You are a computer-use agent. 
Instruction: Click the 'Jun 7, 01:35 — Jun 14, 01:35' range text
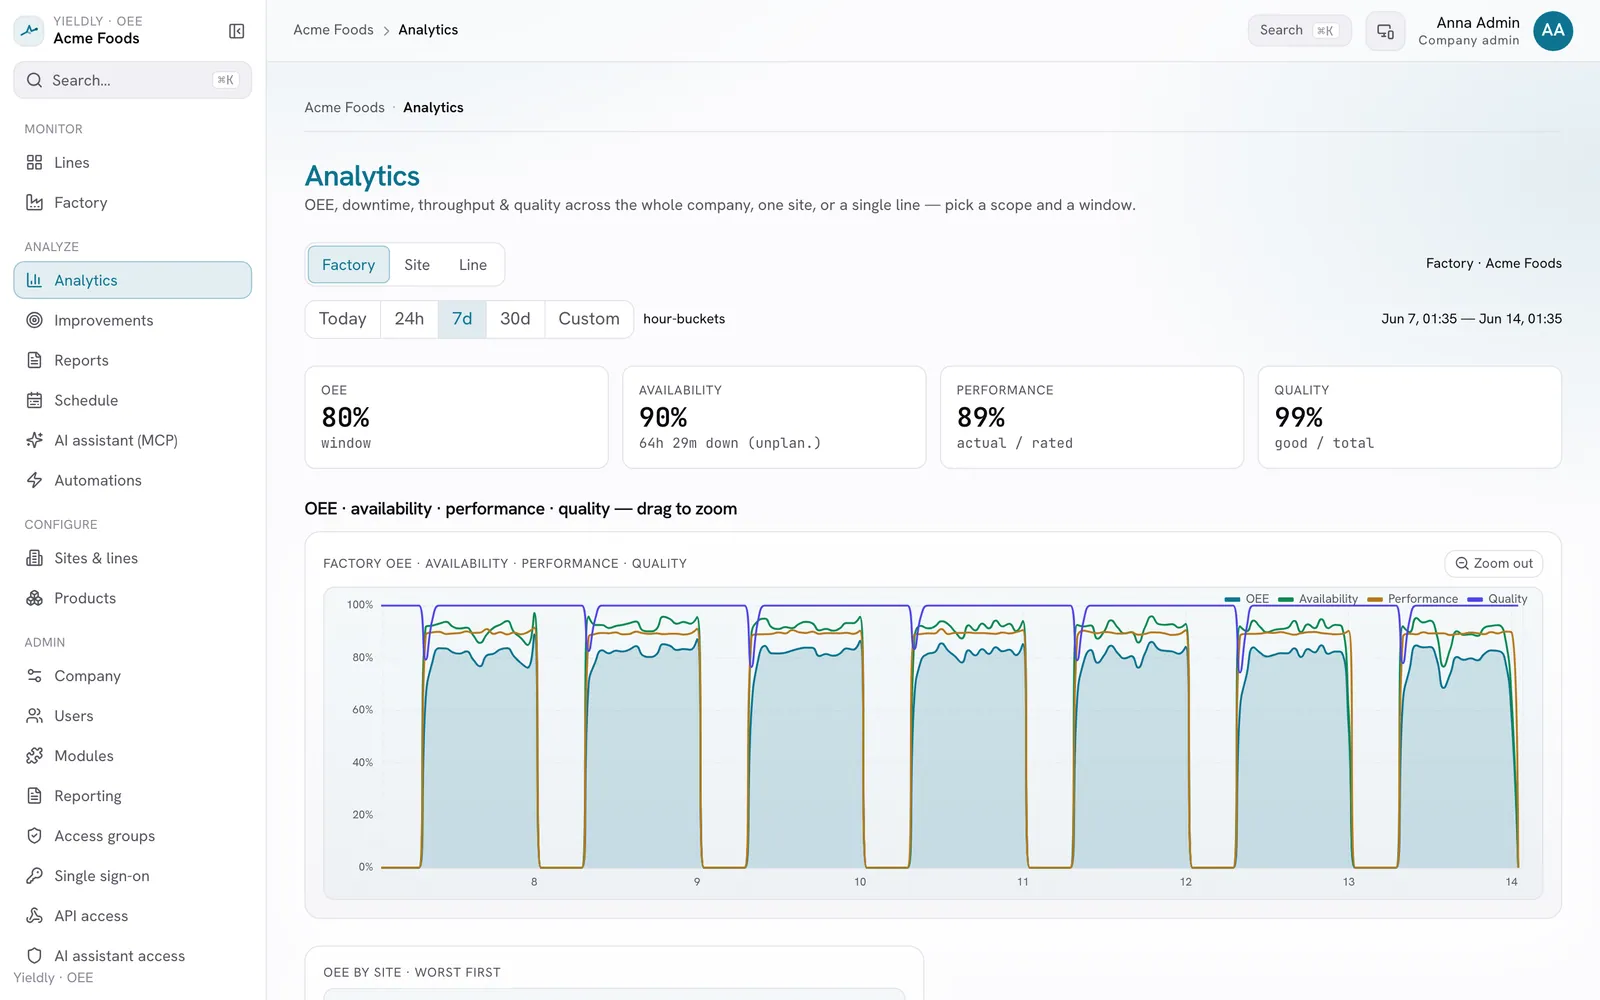(x=1471, y=319)
